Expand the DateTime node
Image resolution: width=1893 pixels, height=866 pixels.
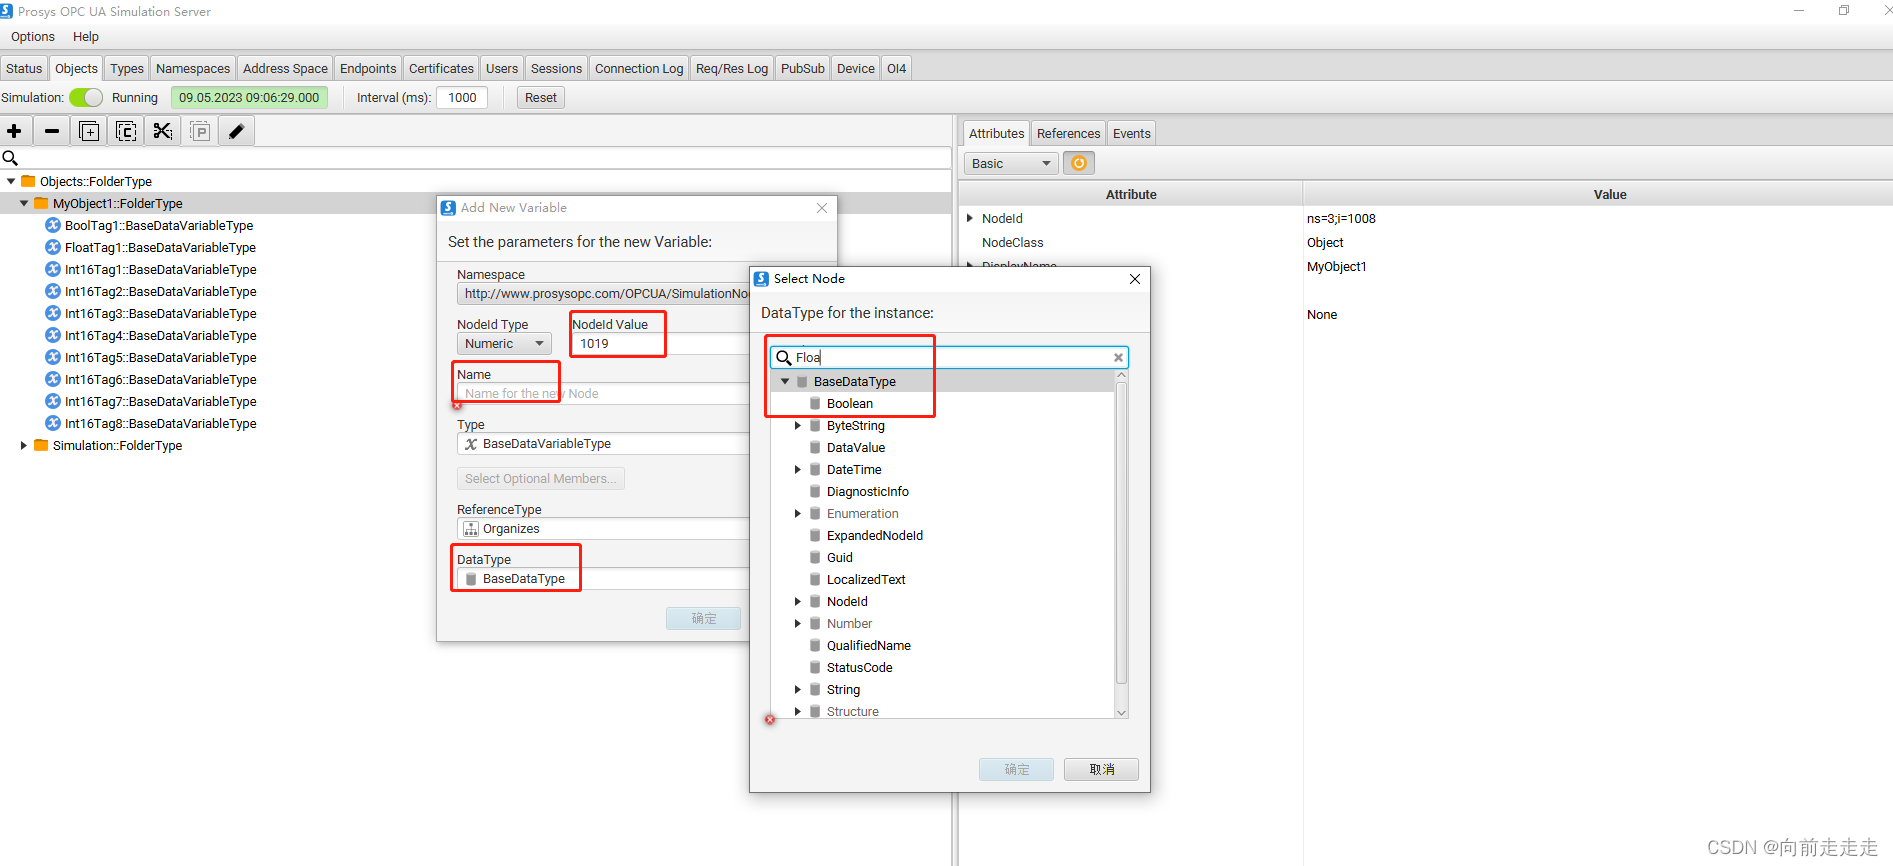[798, 470]
